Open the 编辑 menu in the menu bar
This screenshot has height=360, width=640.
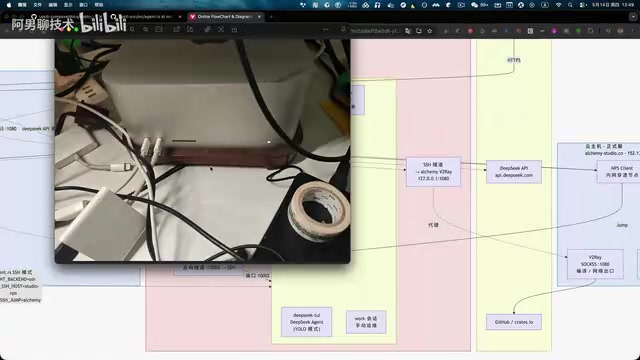click(53, 5)
